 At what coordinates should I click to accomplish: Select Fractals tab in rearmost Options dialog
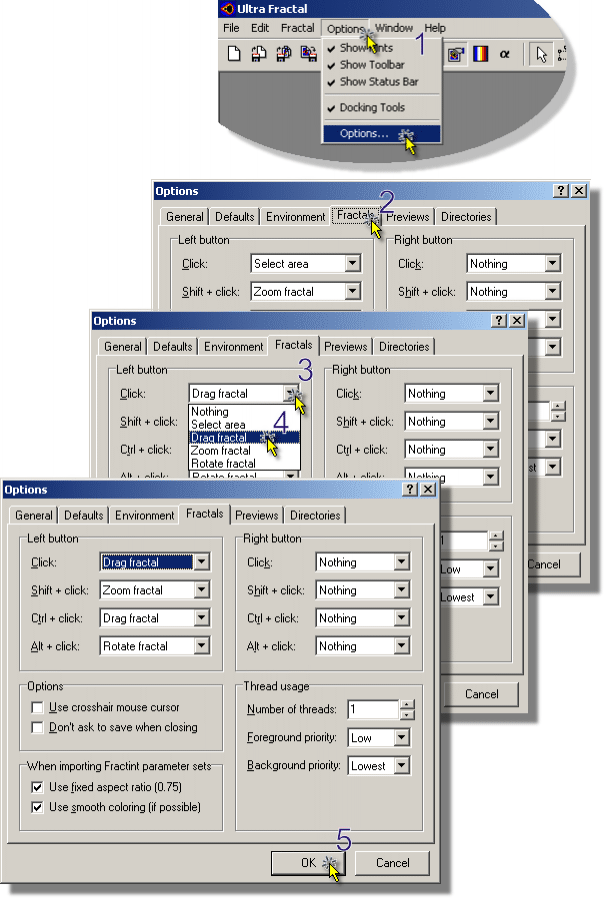tap(355, 215)
